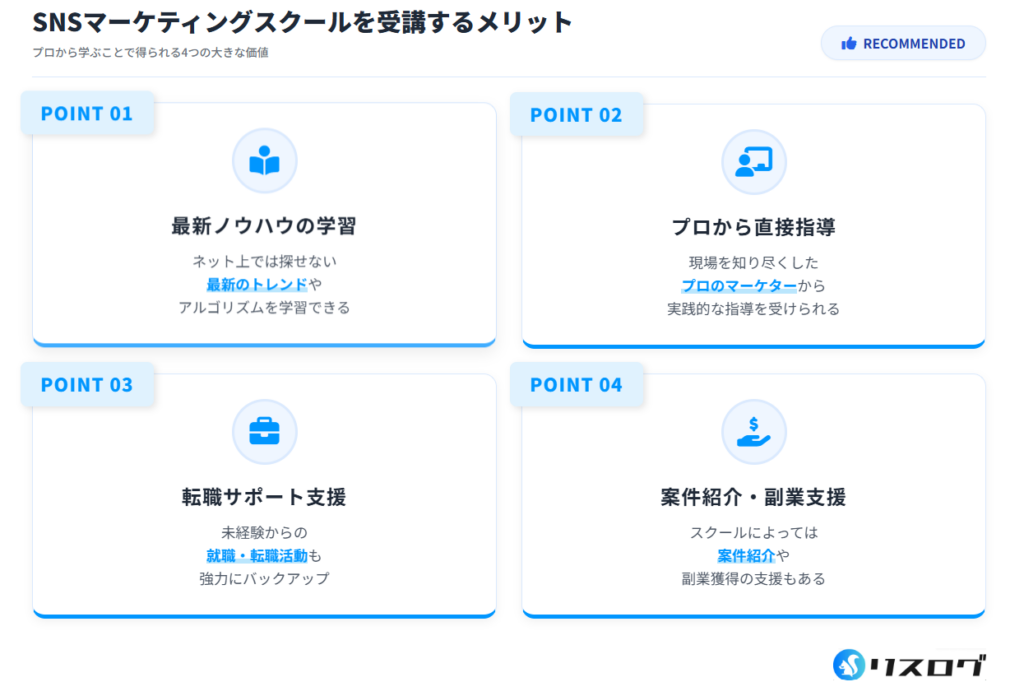Viewport: 1024px width, 682px height.
Task: Select the POINT 04 label tag
Action: tap(576, 385)
